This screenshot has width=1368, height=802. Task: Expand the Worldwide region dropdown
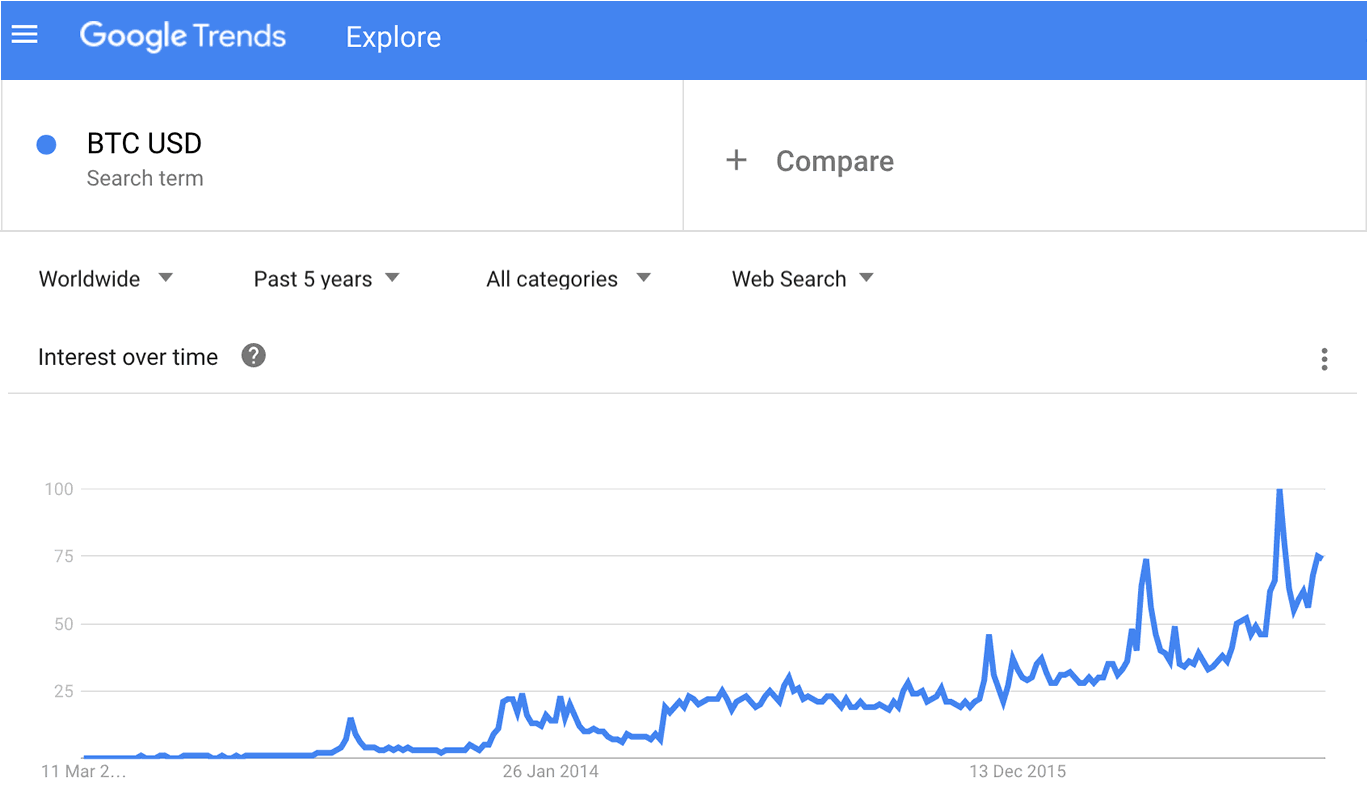tap(106, 279)
